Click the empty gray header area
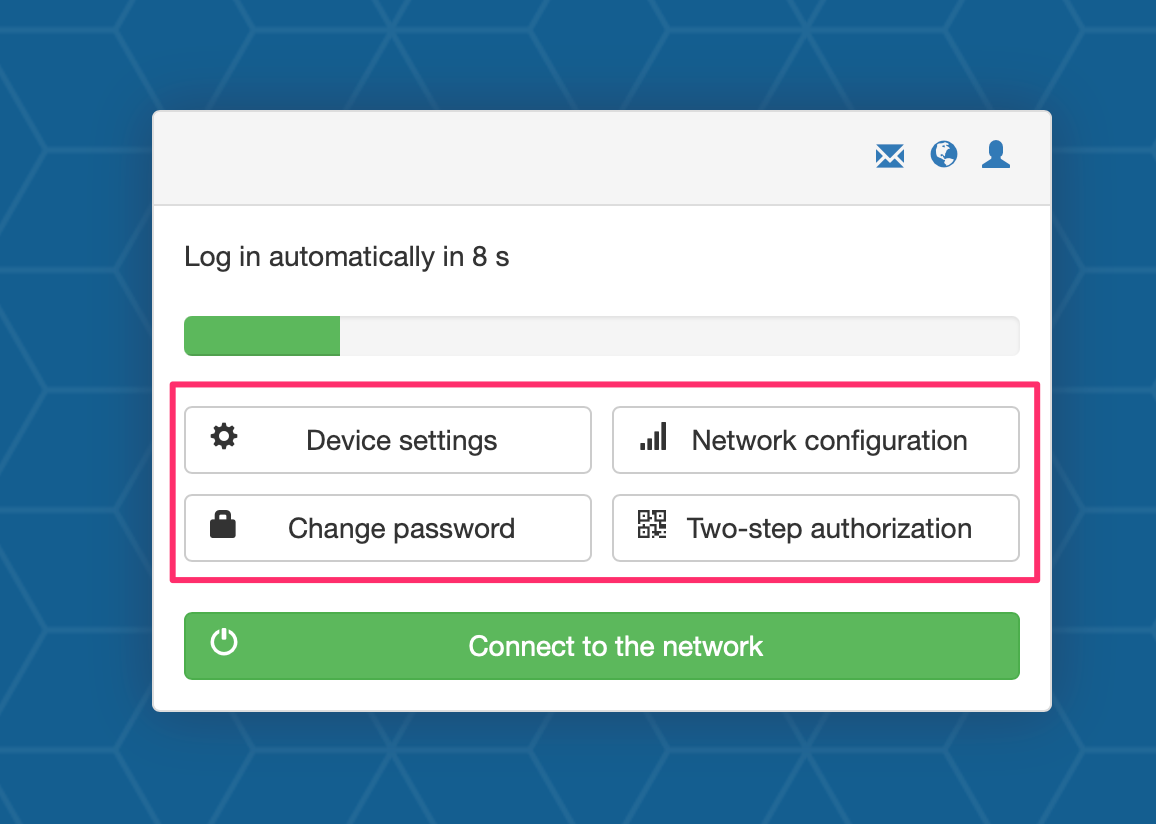This screenshot has width=1156, height=824. point(509,157)
